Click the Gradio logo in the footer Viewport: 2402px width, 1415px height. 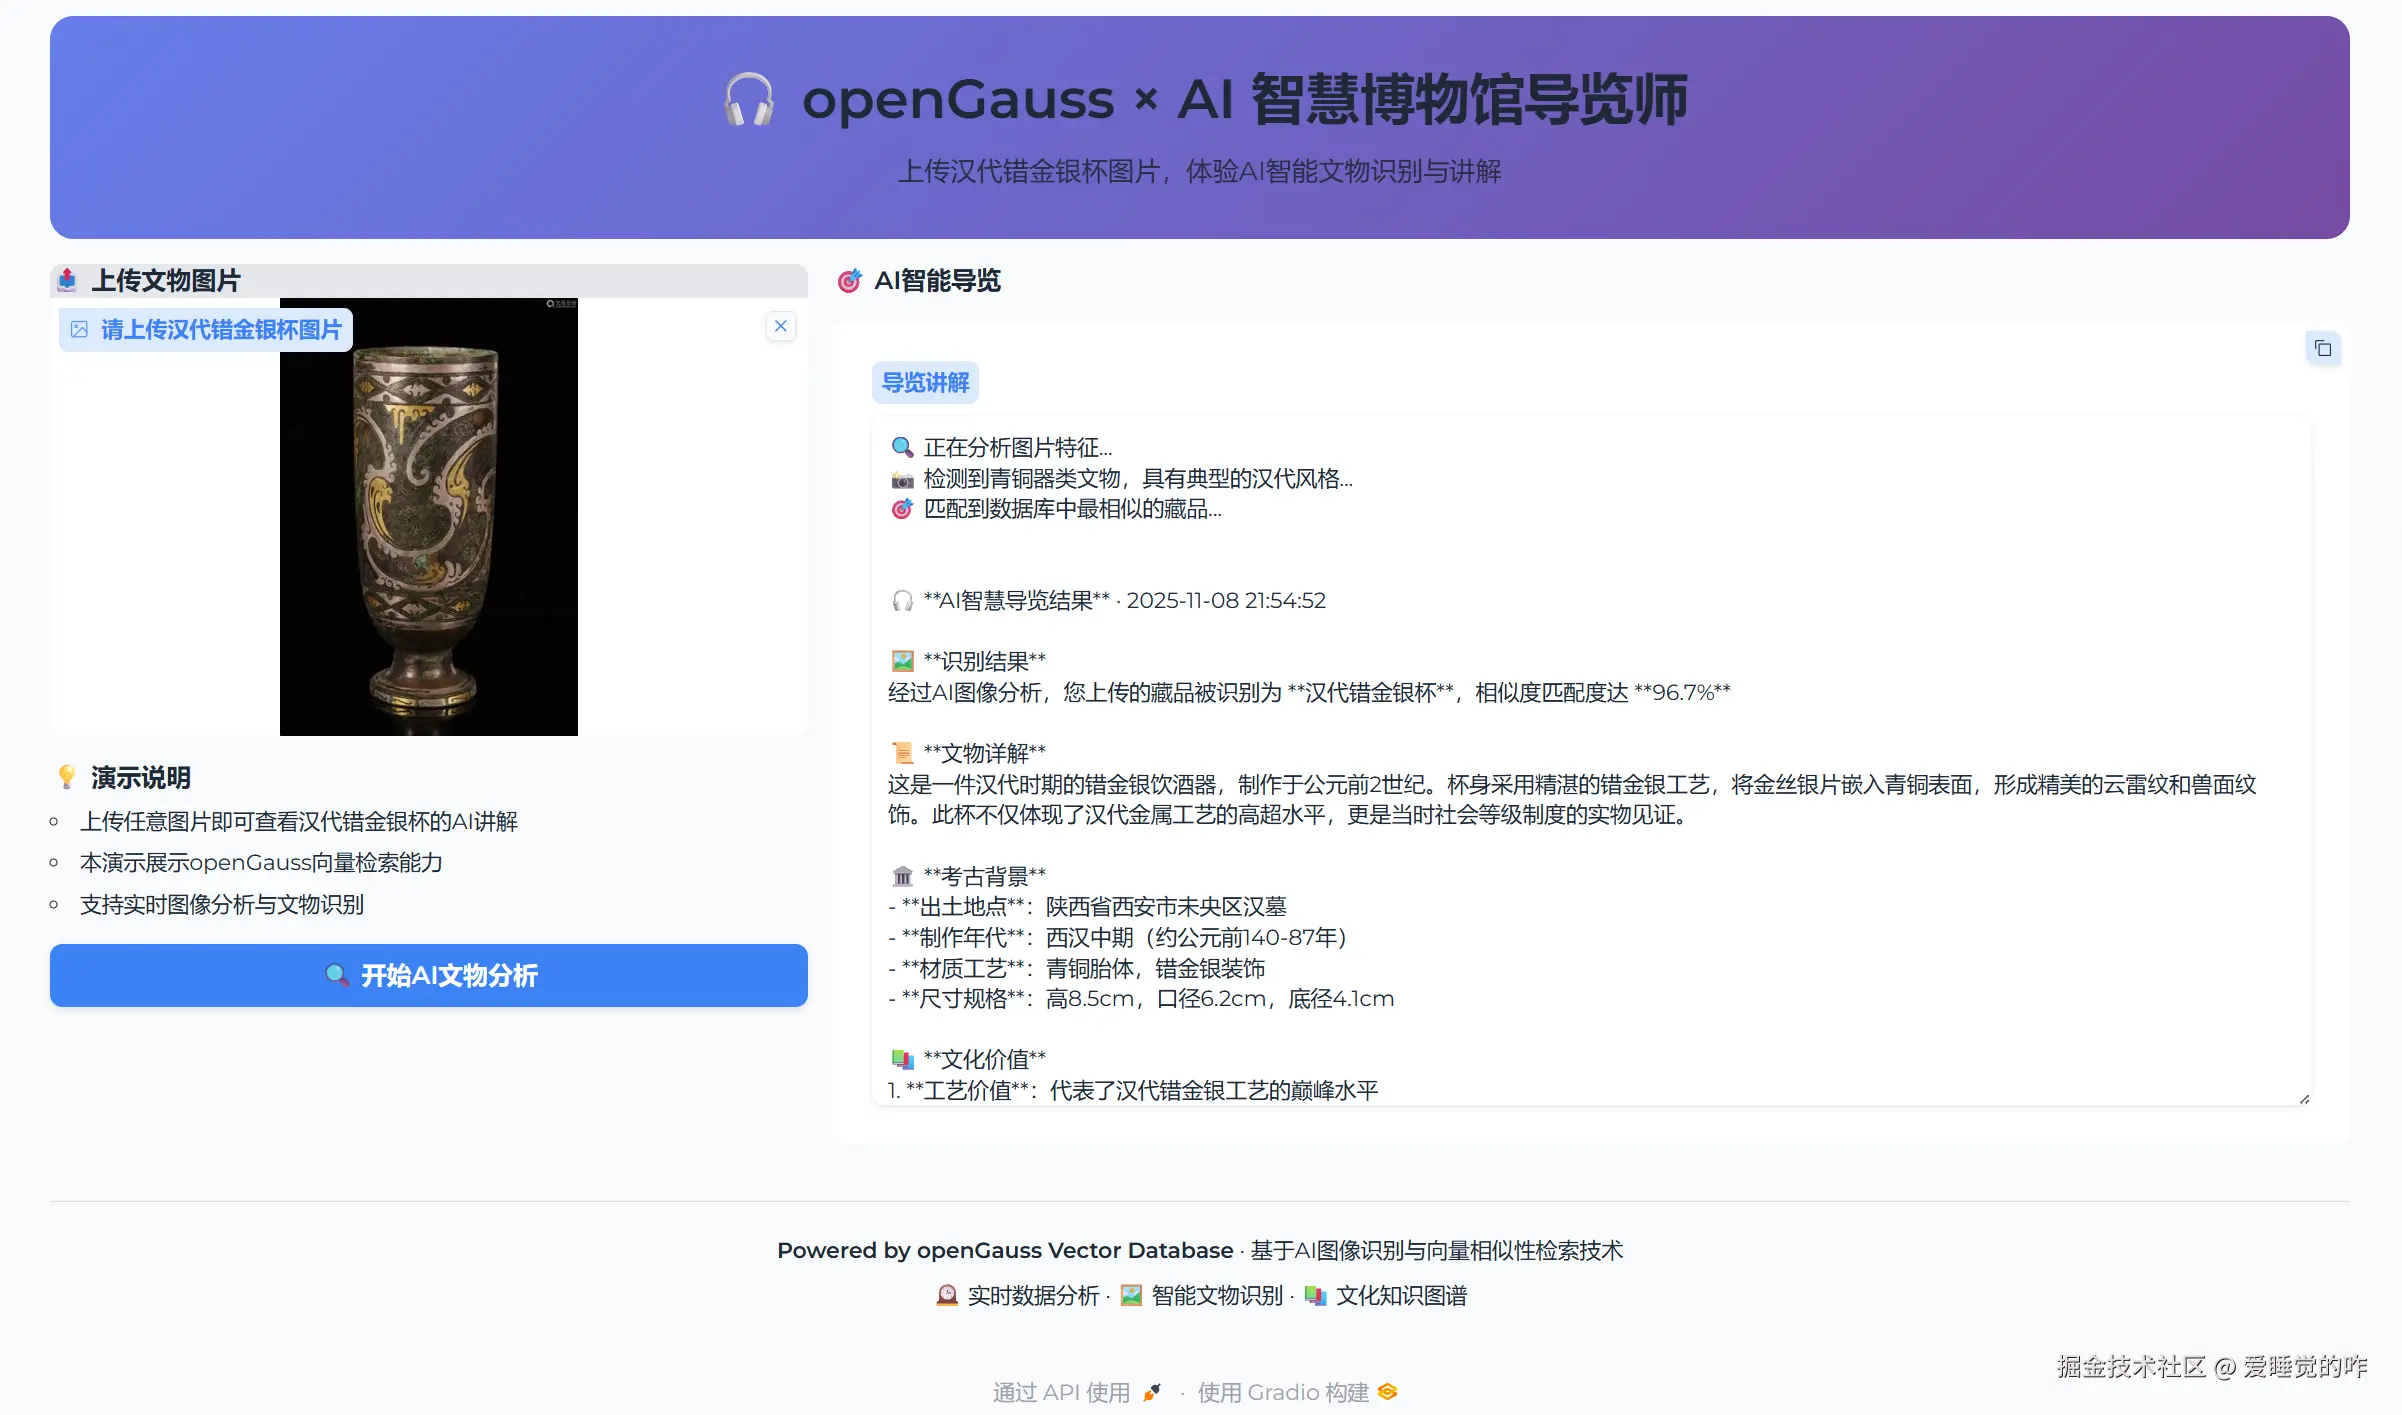pyautogui.click(x=1387, y=1392)
